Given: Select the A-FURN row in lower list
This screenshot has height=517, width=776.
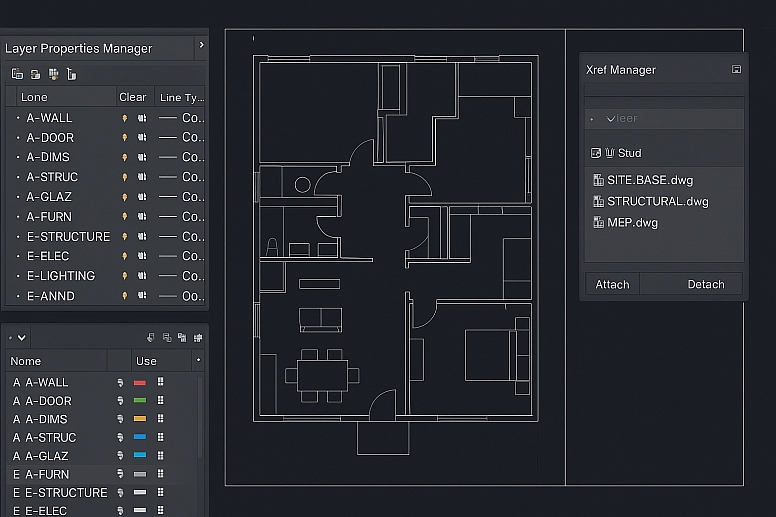Looking at the screenshot, I should pyautogui.click(x=102, y=474).
